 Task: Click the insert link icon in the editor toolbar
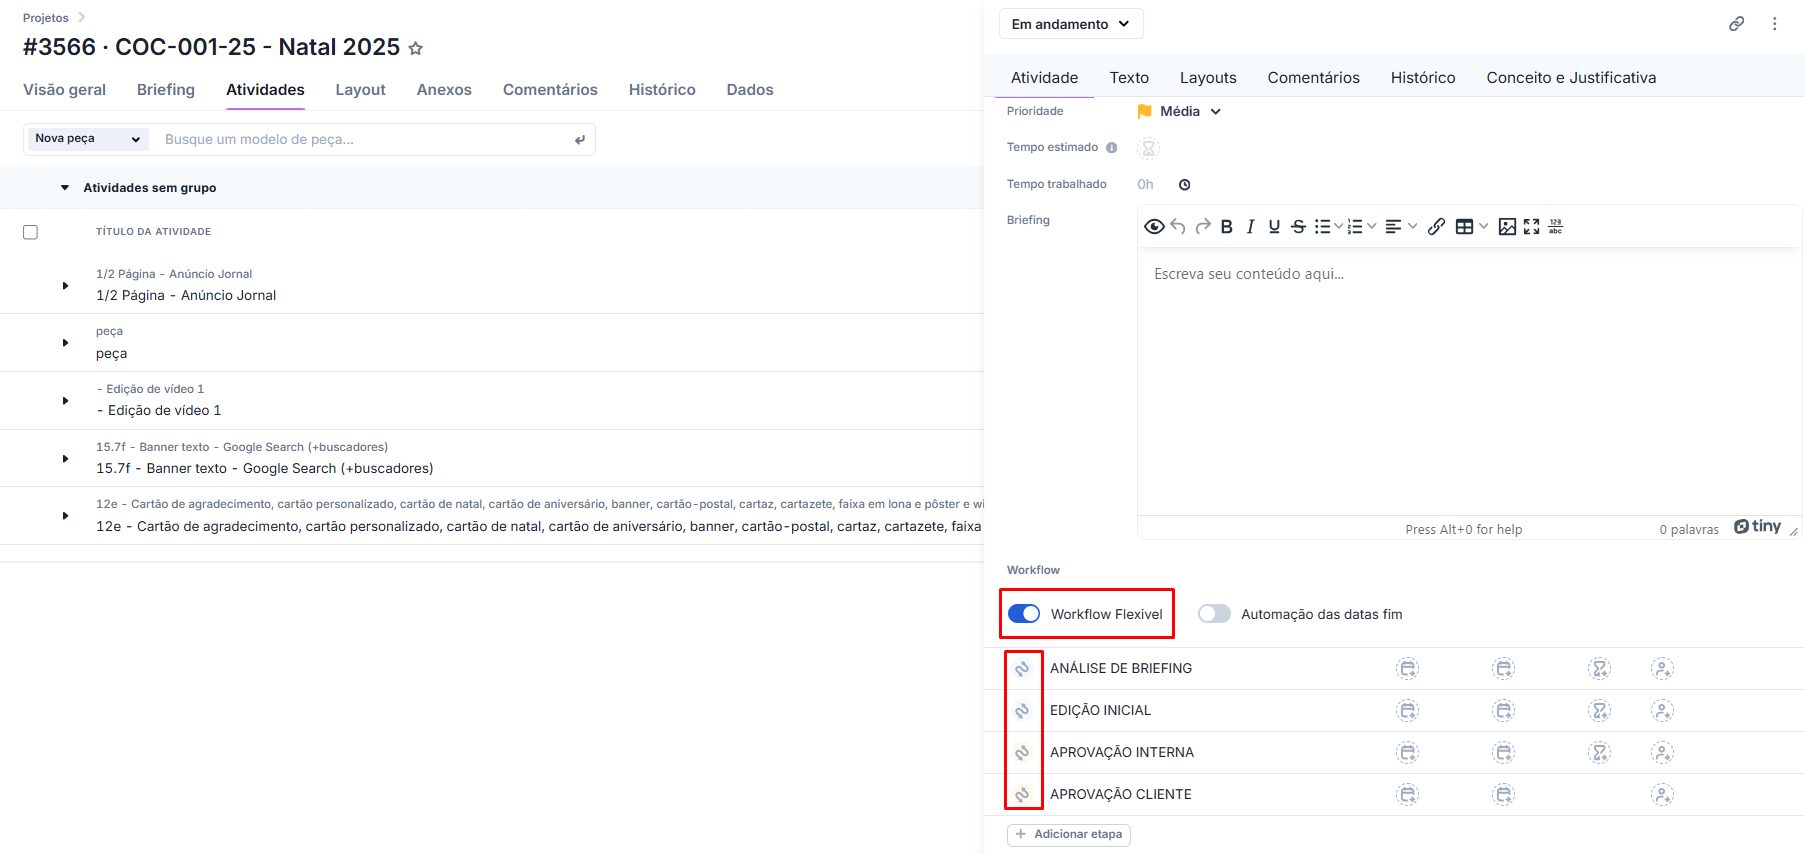(1436, 227)
